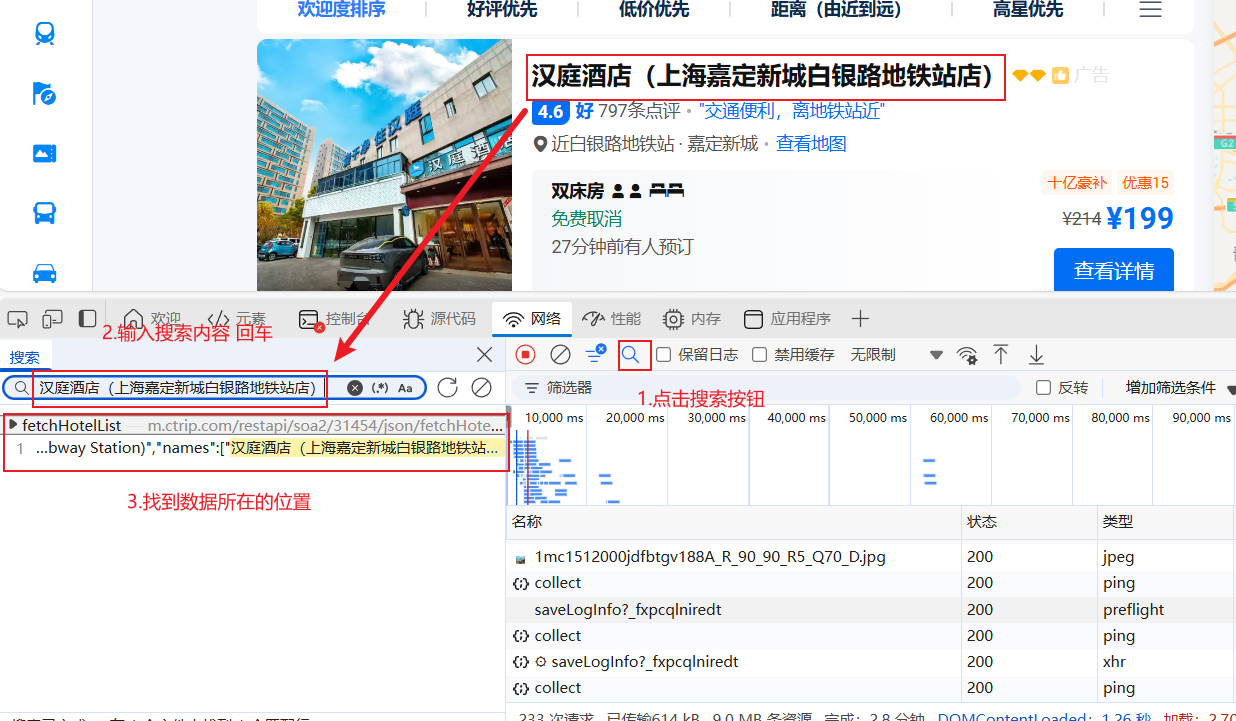Click the network search magnifier icon
Screen dimensions: 1236x721
point(631,355)
